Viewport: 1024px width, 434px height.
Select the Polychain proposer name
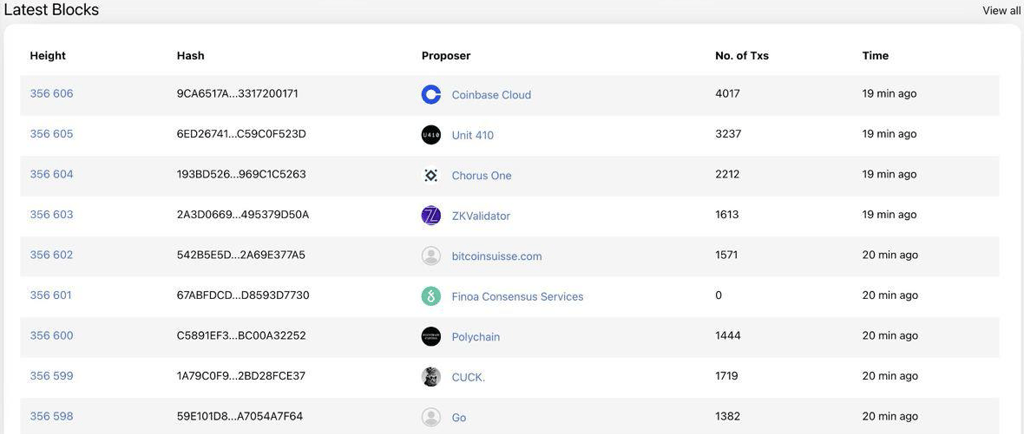pyautogui.click(x=475, y=337)
